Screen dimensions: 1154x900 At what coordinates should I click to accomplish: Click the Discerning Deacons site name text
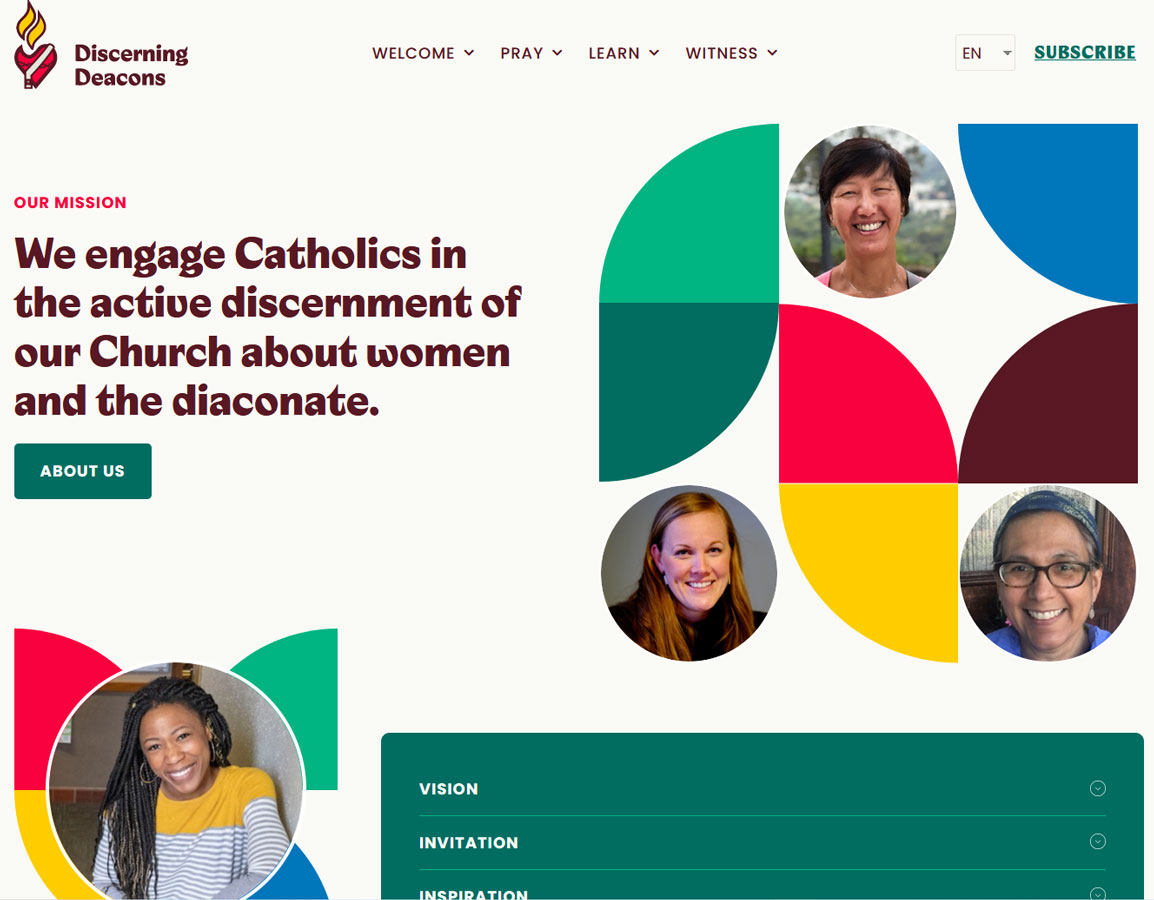coord(131,65)
